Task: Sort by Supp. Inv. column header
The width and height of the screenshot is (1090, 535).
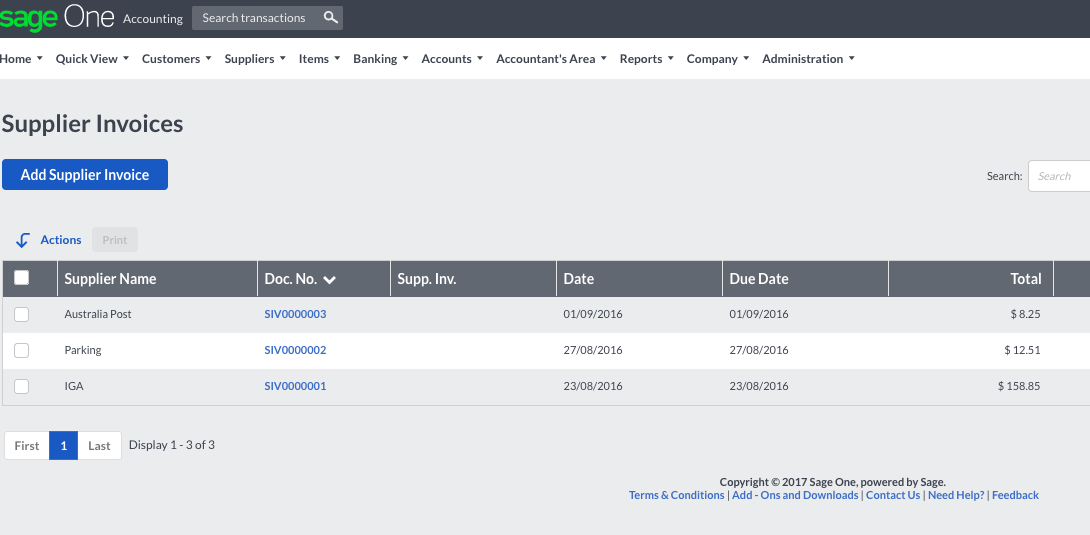Action: (426, 279)
